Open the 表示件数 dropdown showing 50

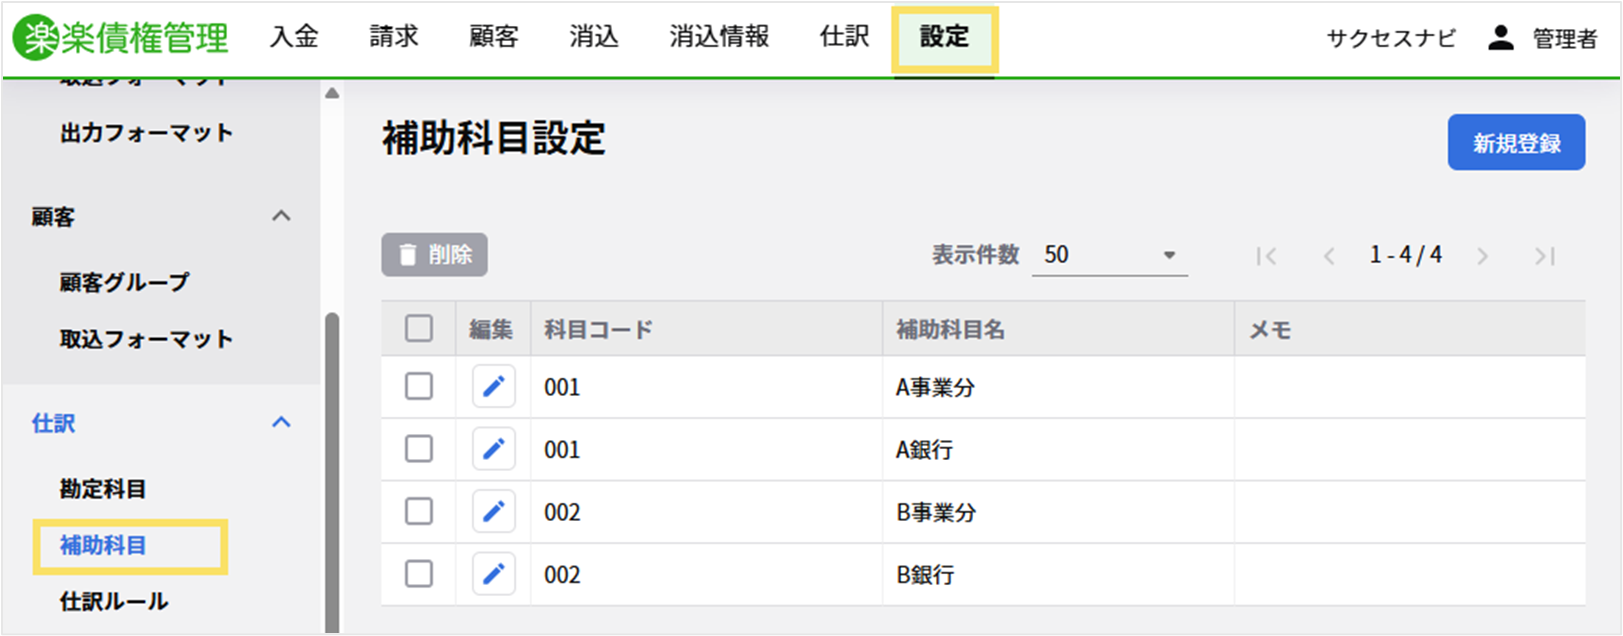coord(1108,255)
